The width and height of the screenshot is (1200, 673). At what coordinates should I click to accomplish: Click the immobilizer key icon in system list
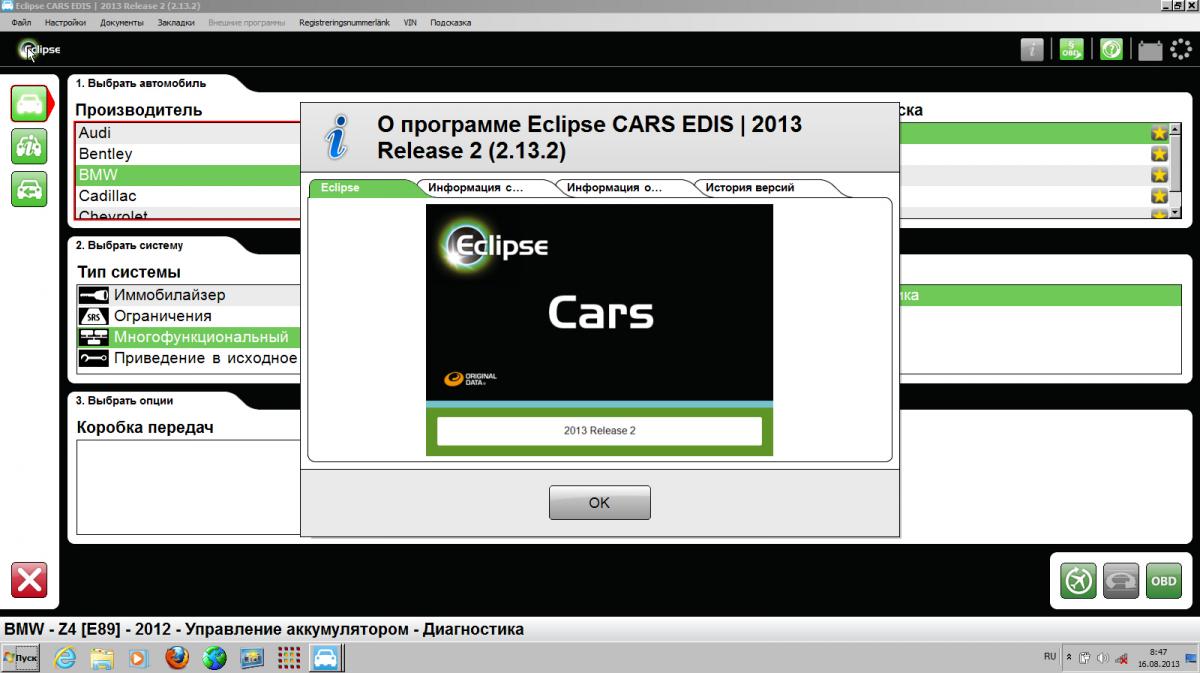pos(94,296)
